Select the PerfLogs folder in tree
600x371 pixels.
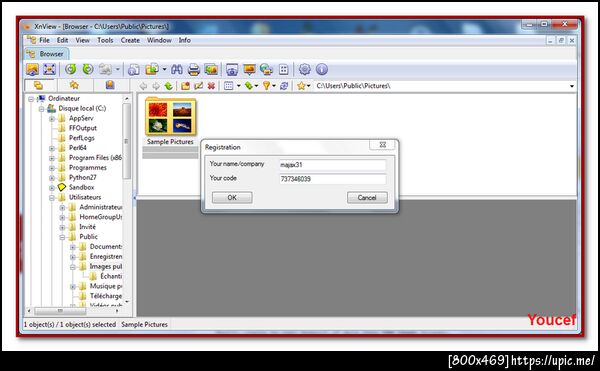point(82,138)
